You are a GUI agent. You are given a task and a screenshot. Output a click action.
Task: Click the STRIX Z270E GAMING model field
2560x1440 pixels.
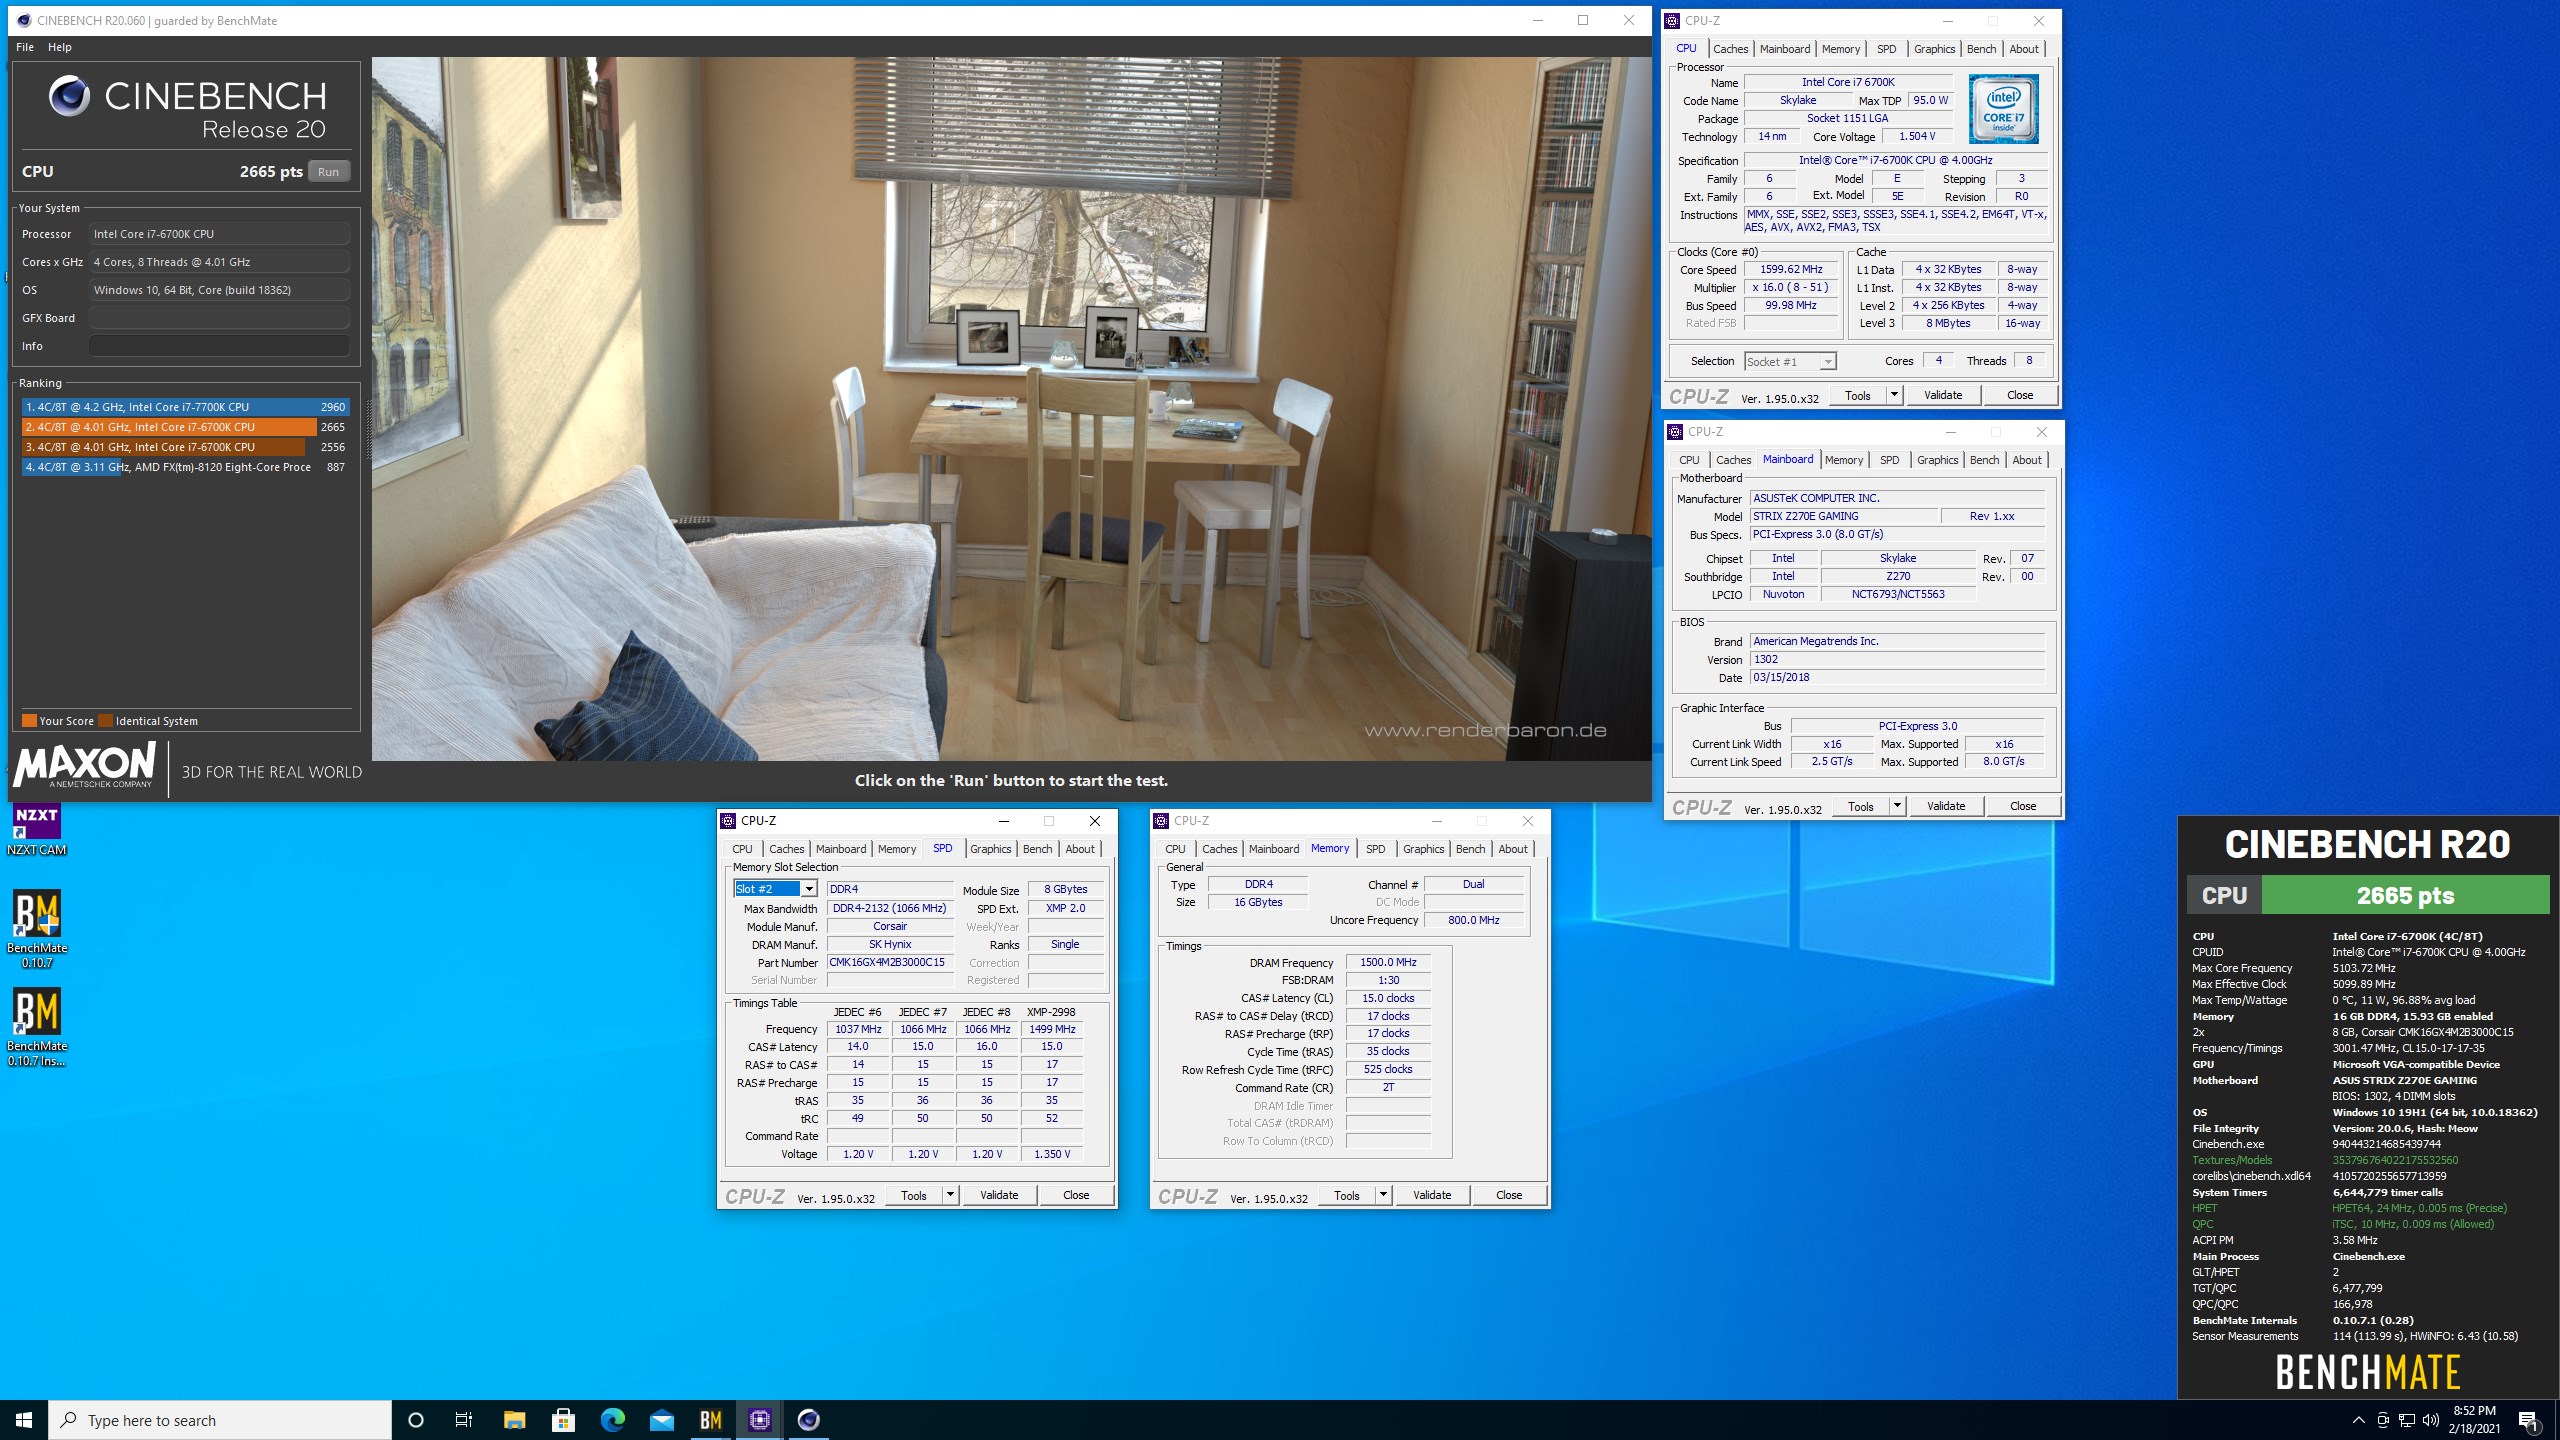(1843, 517)
